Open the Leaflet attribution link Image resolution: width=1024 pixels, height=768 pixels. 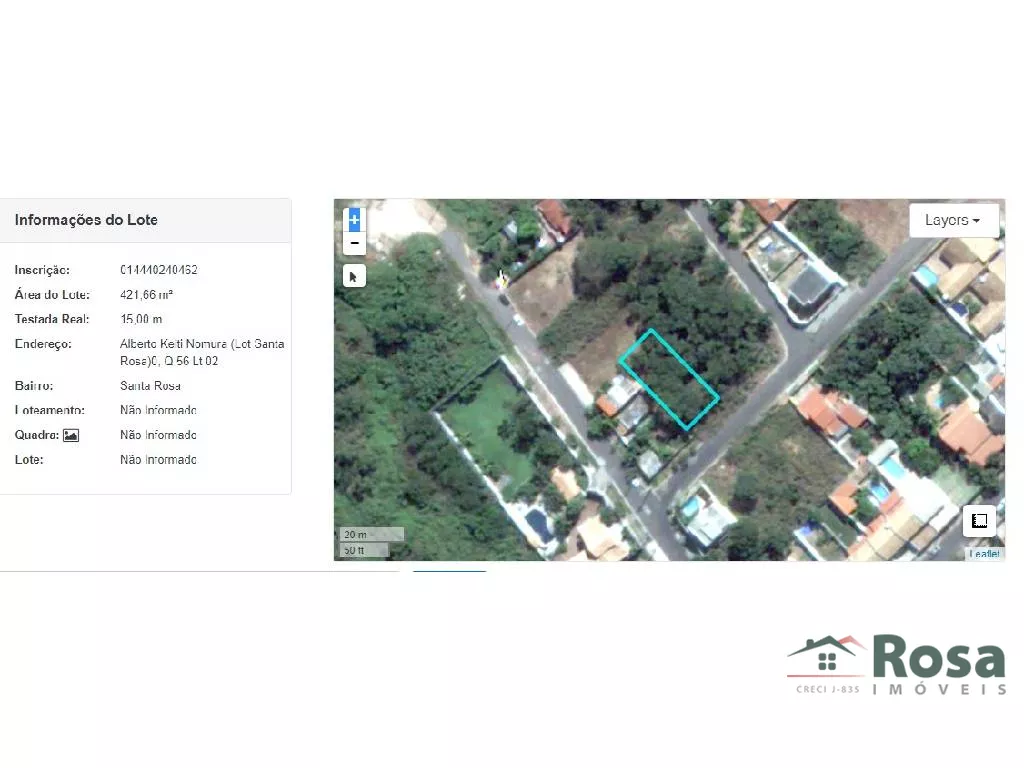pyautogui.click(x=983, y=553)
